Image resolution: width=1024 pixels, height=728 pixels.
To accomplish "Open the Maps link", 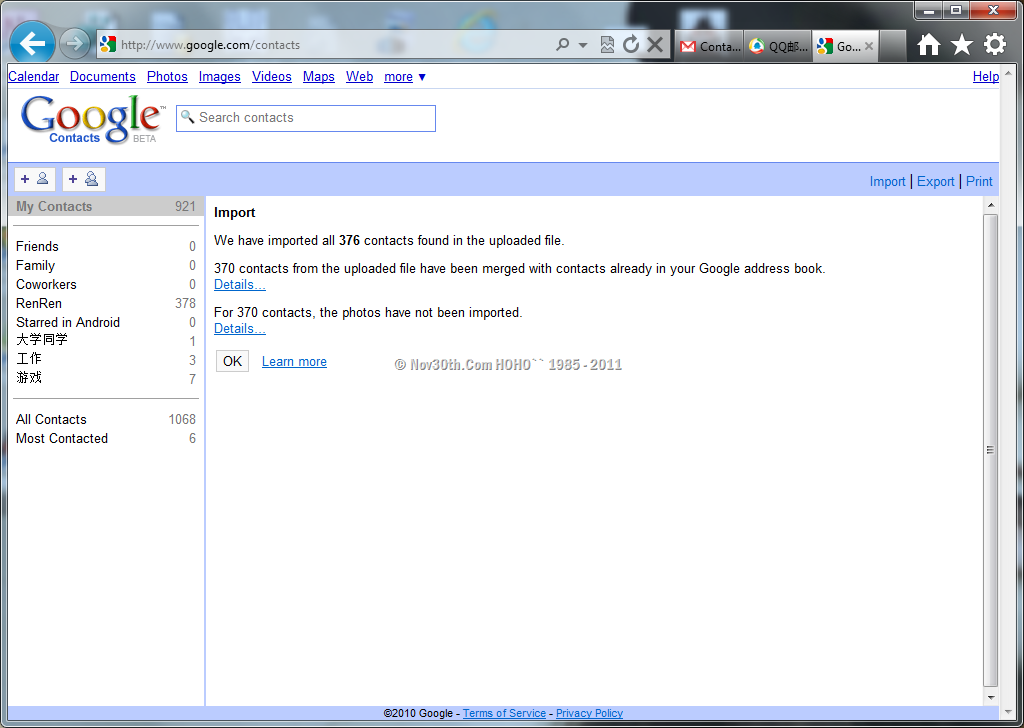I will [x=319, y=76].
